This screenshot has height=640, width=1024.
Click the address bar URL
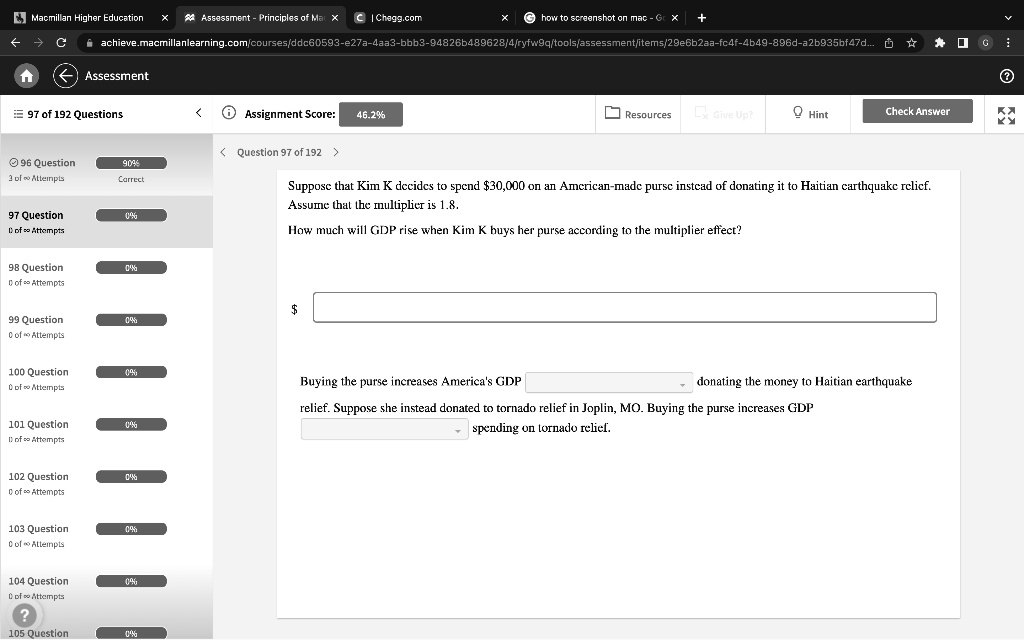(487, 42)
